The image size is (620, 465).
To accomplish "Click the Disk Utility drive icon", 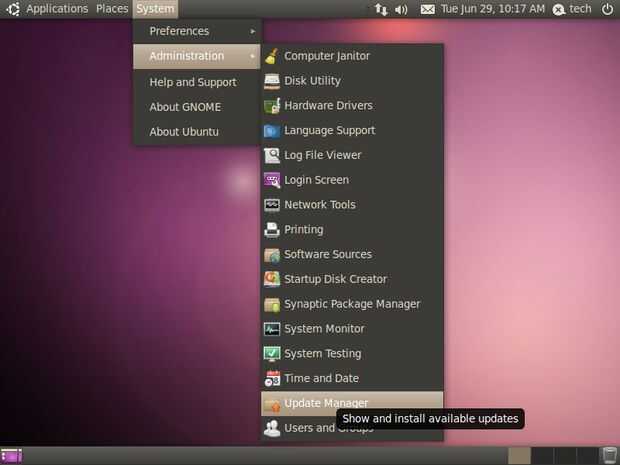I will pyautogui.click(x=272, y=81).
